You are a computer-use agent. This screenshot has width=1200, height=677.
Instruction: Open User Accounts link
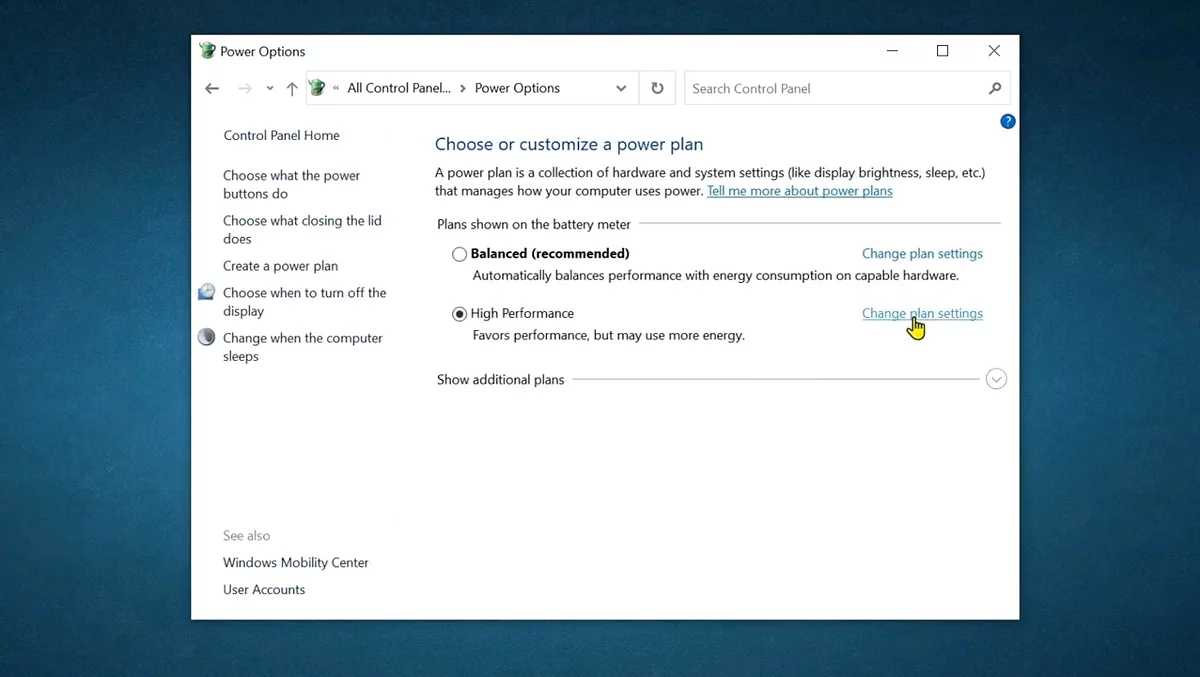[x=264, y=590]
